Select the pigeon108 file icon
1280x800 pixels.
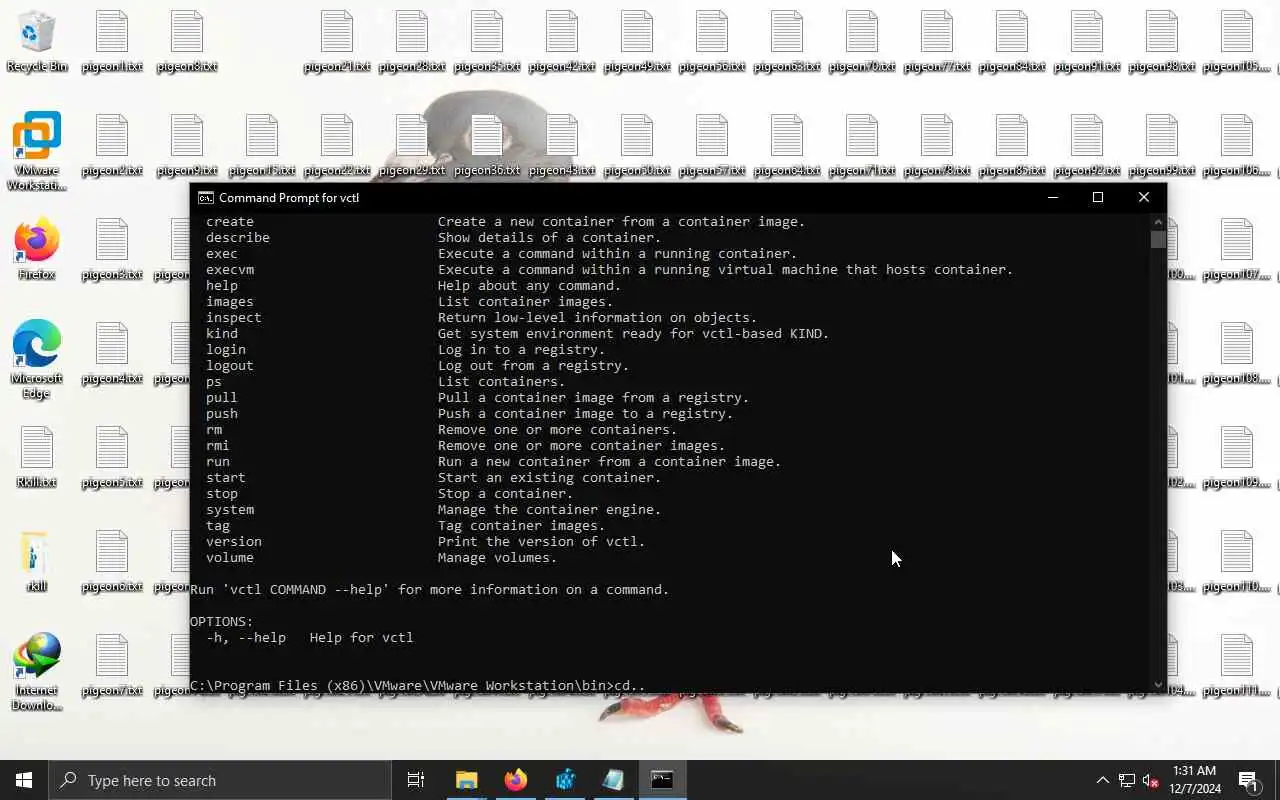[x=1237, y=354]
